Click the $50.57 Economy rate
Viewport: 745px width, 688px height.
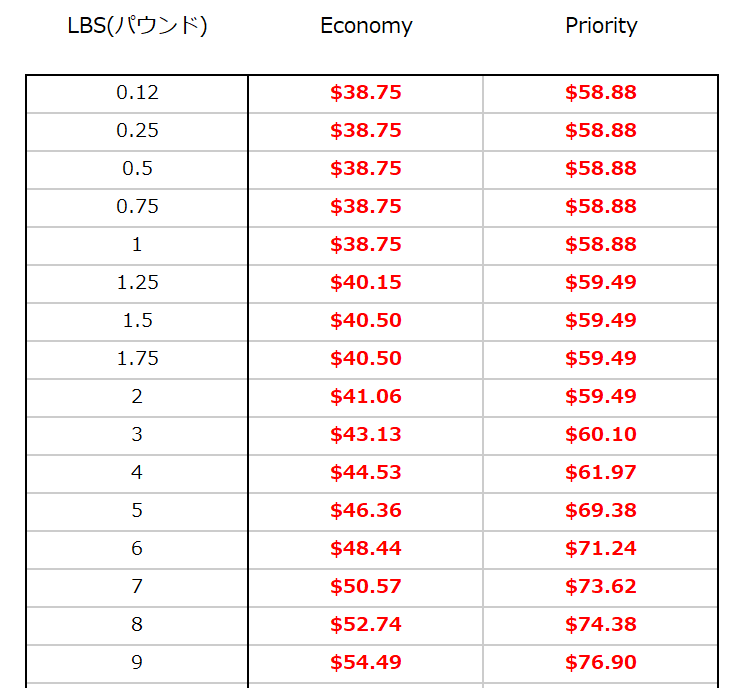[366, 586]
